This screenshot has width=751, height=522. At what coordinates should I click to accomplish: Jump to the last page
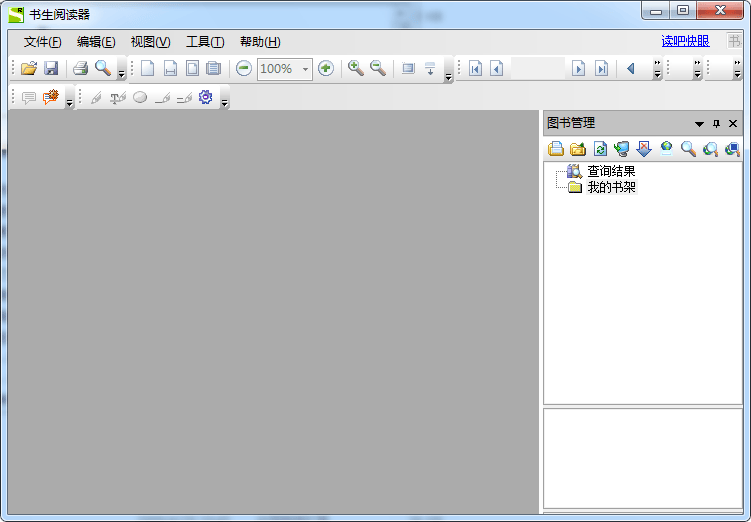point(601,69)
